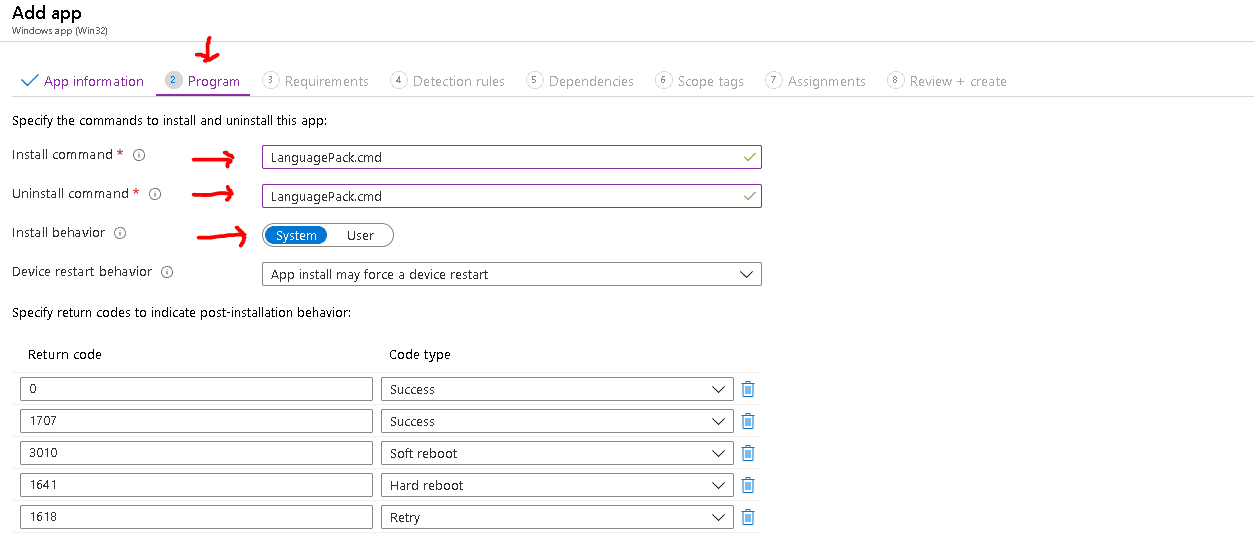1254x548 pixels.
Task: Show info tooltip for Install behavior
Action: pyautogui.click(x=120, y=233)
